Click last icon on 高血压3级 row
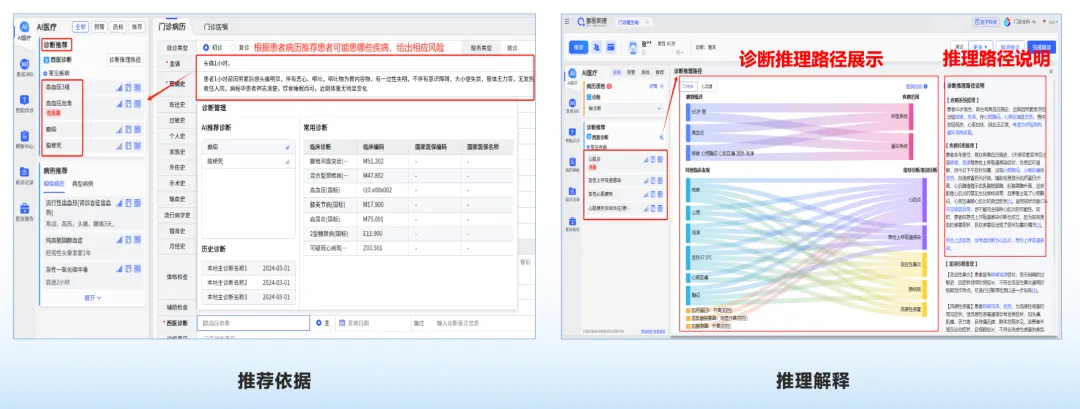The width and height of the screenshot is (1080, 409). coord(137,87)
